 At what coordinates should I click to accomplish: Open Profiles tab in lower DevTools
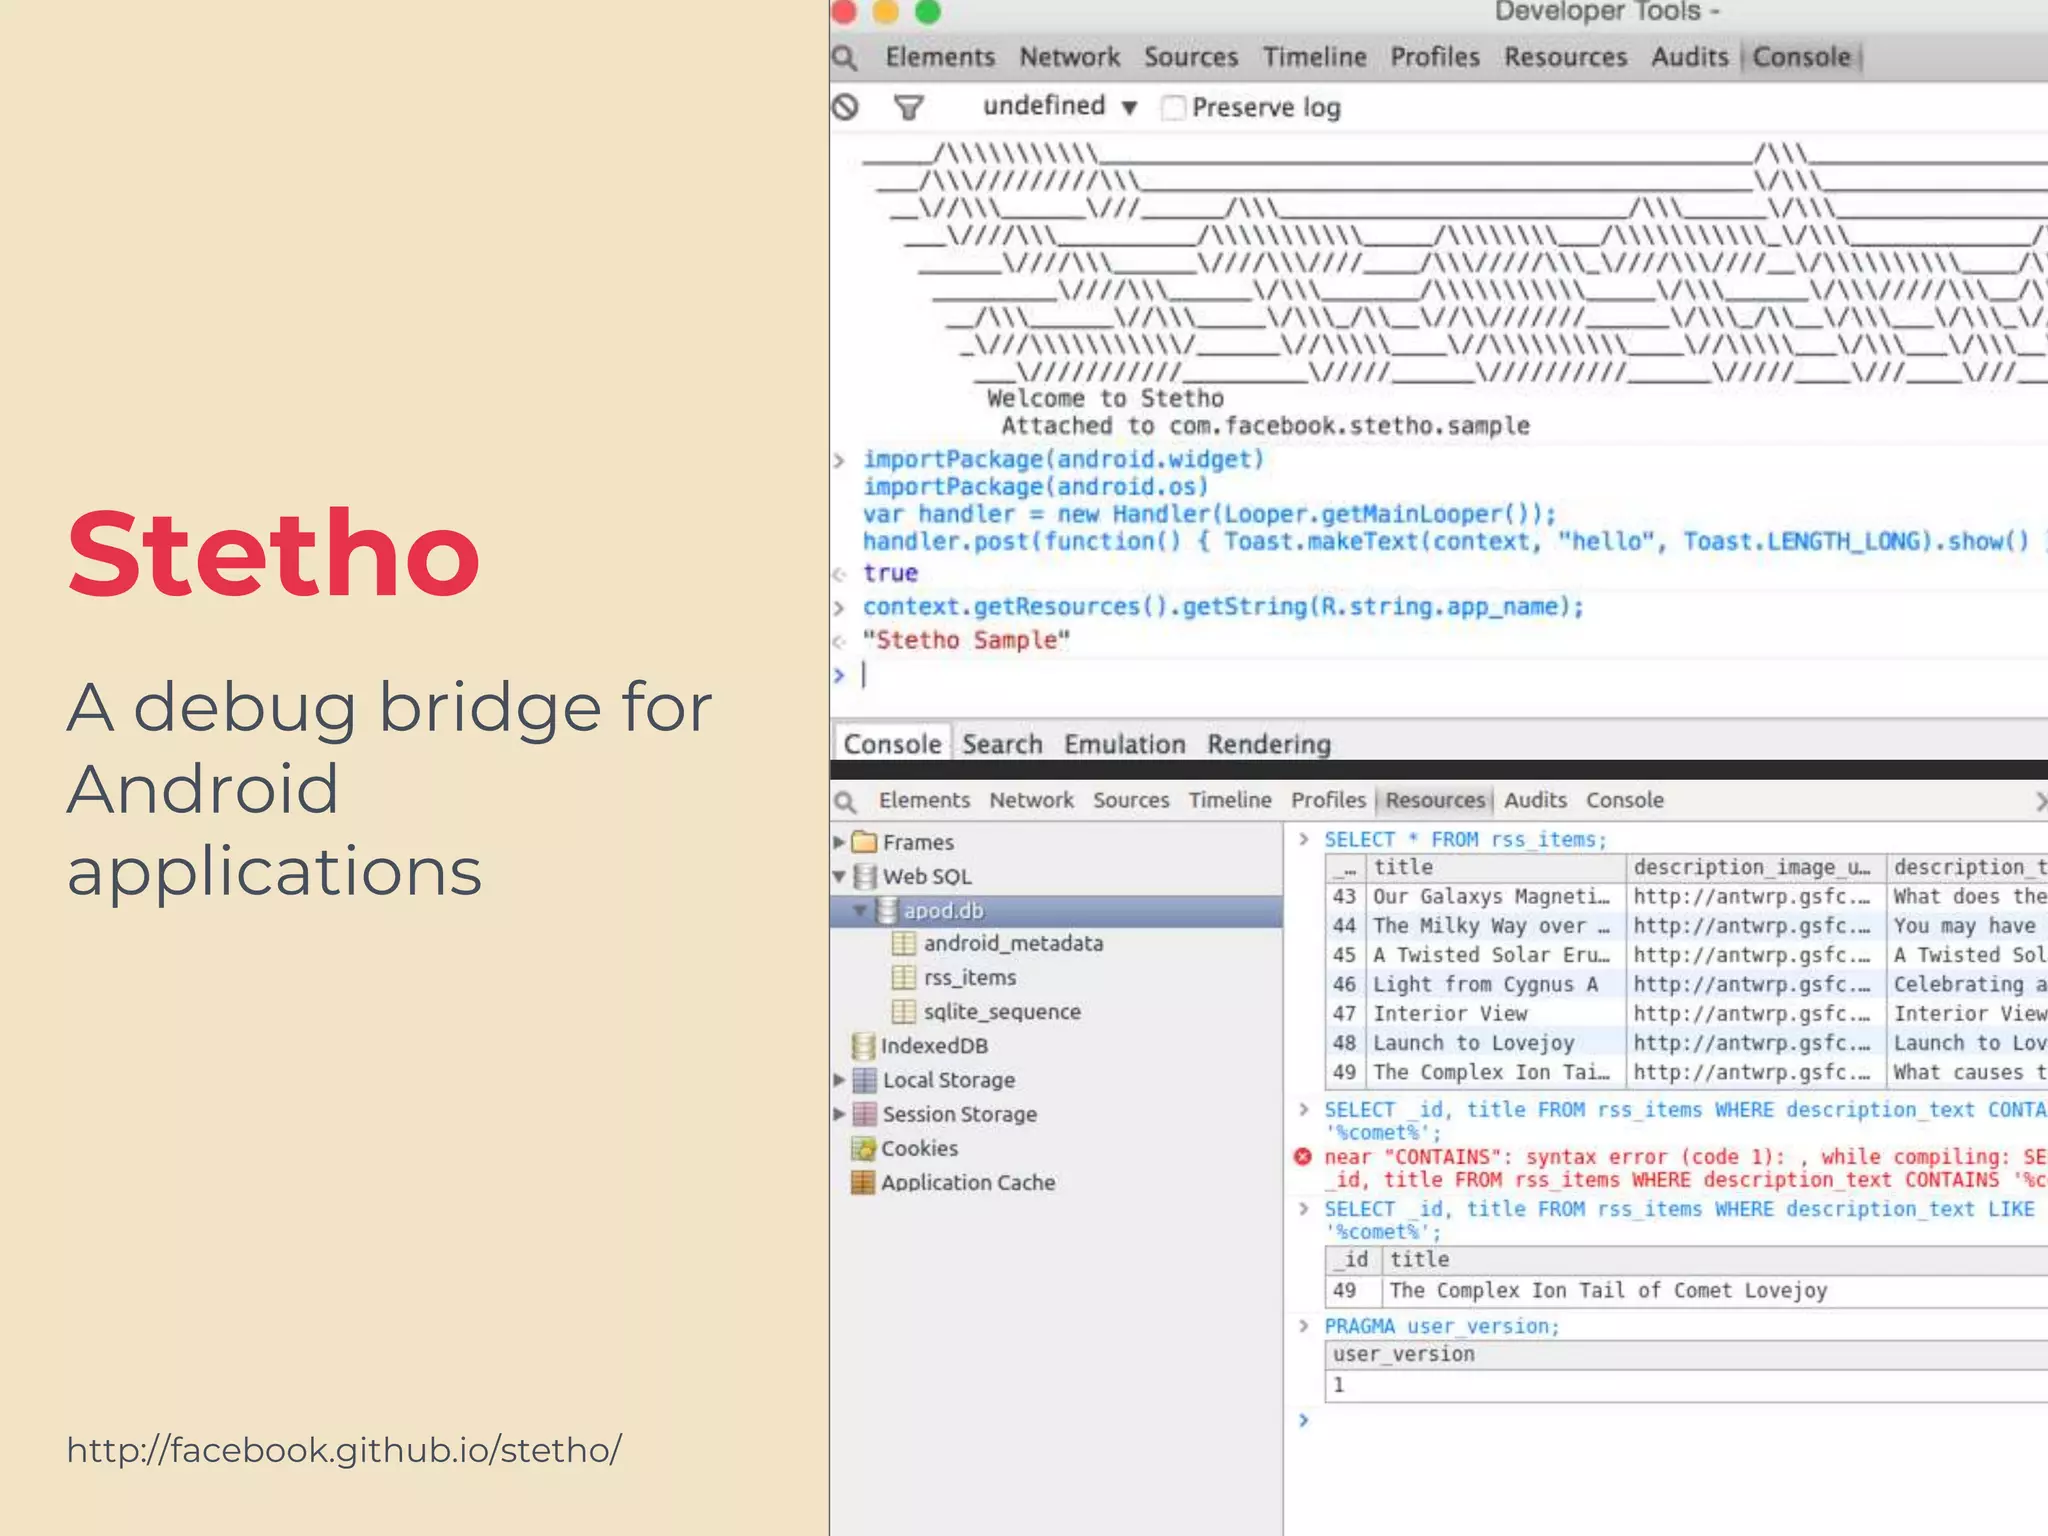[x=1328, y=800]
